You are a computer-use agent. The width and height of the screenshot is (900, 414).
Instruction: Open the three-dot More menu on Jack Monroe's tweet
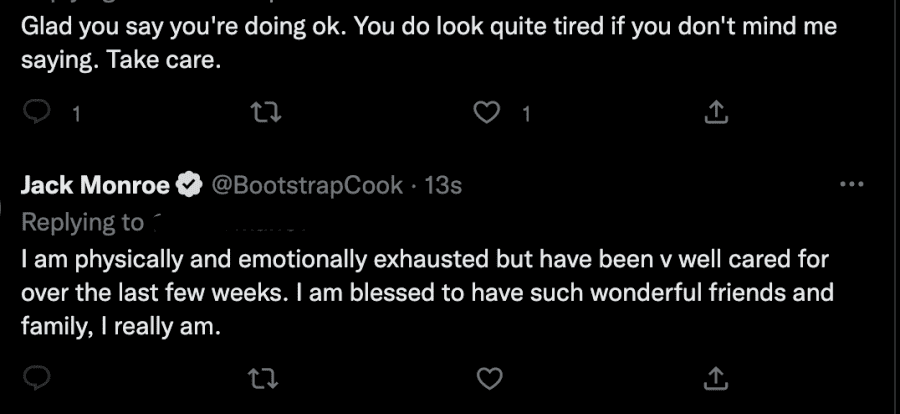pyautogui.click(x=852, y=184)
